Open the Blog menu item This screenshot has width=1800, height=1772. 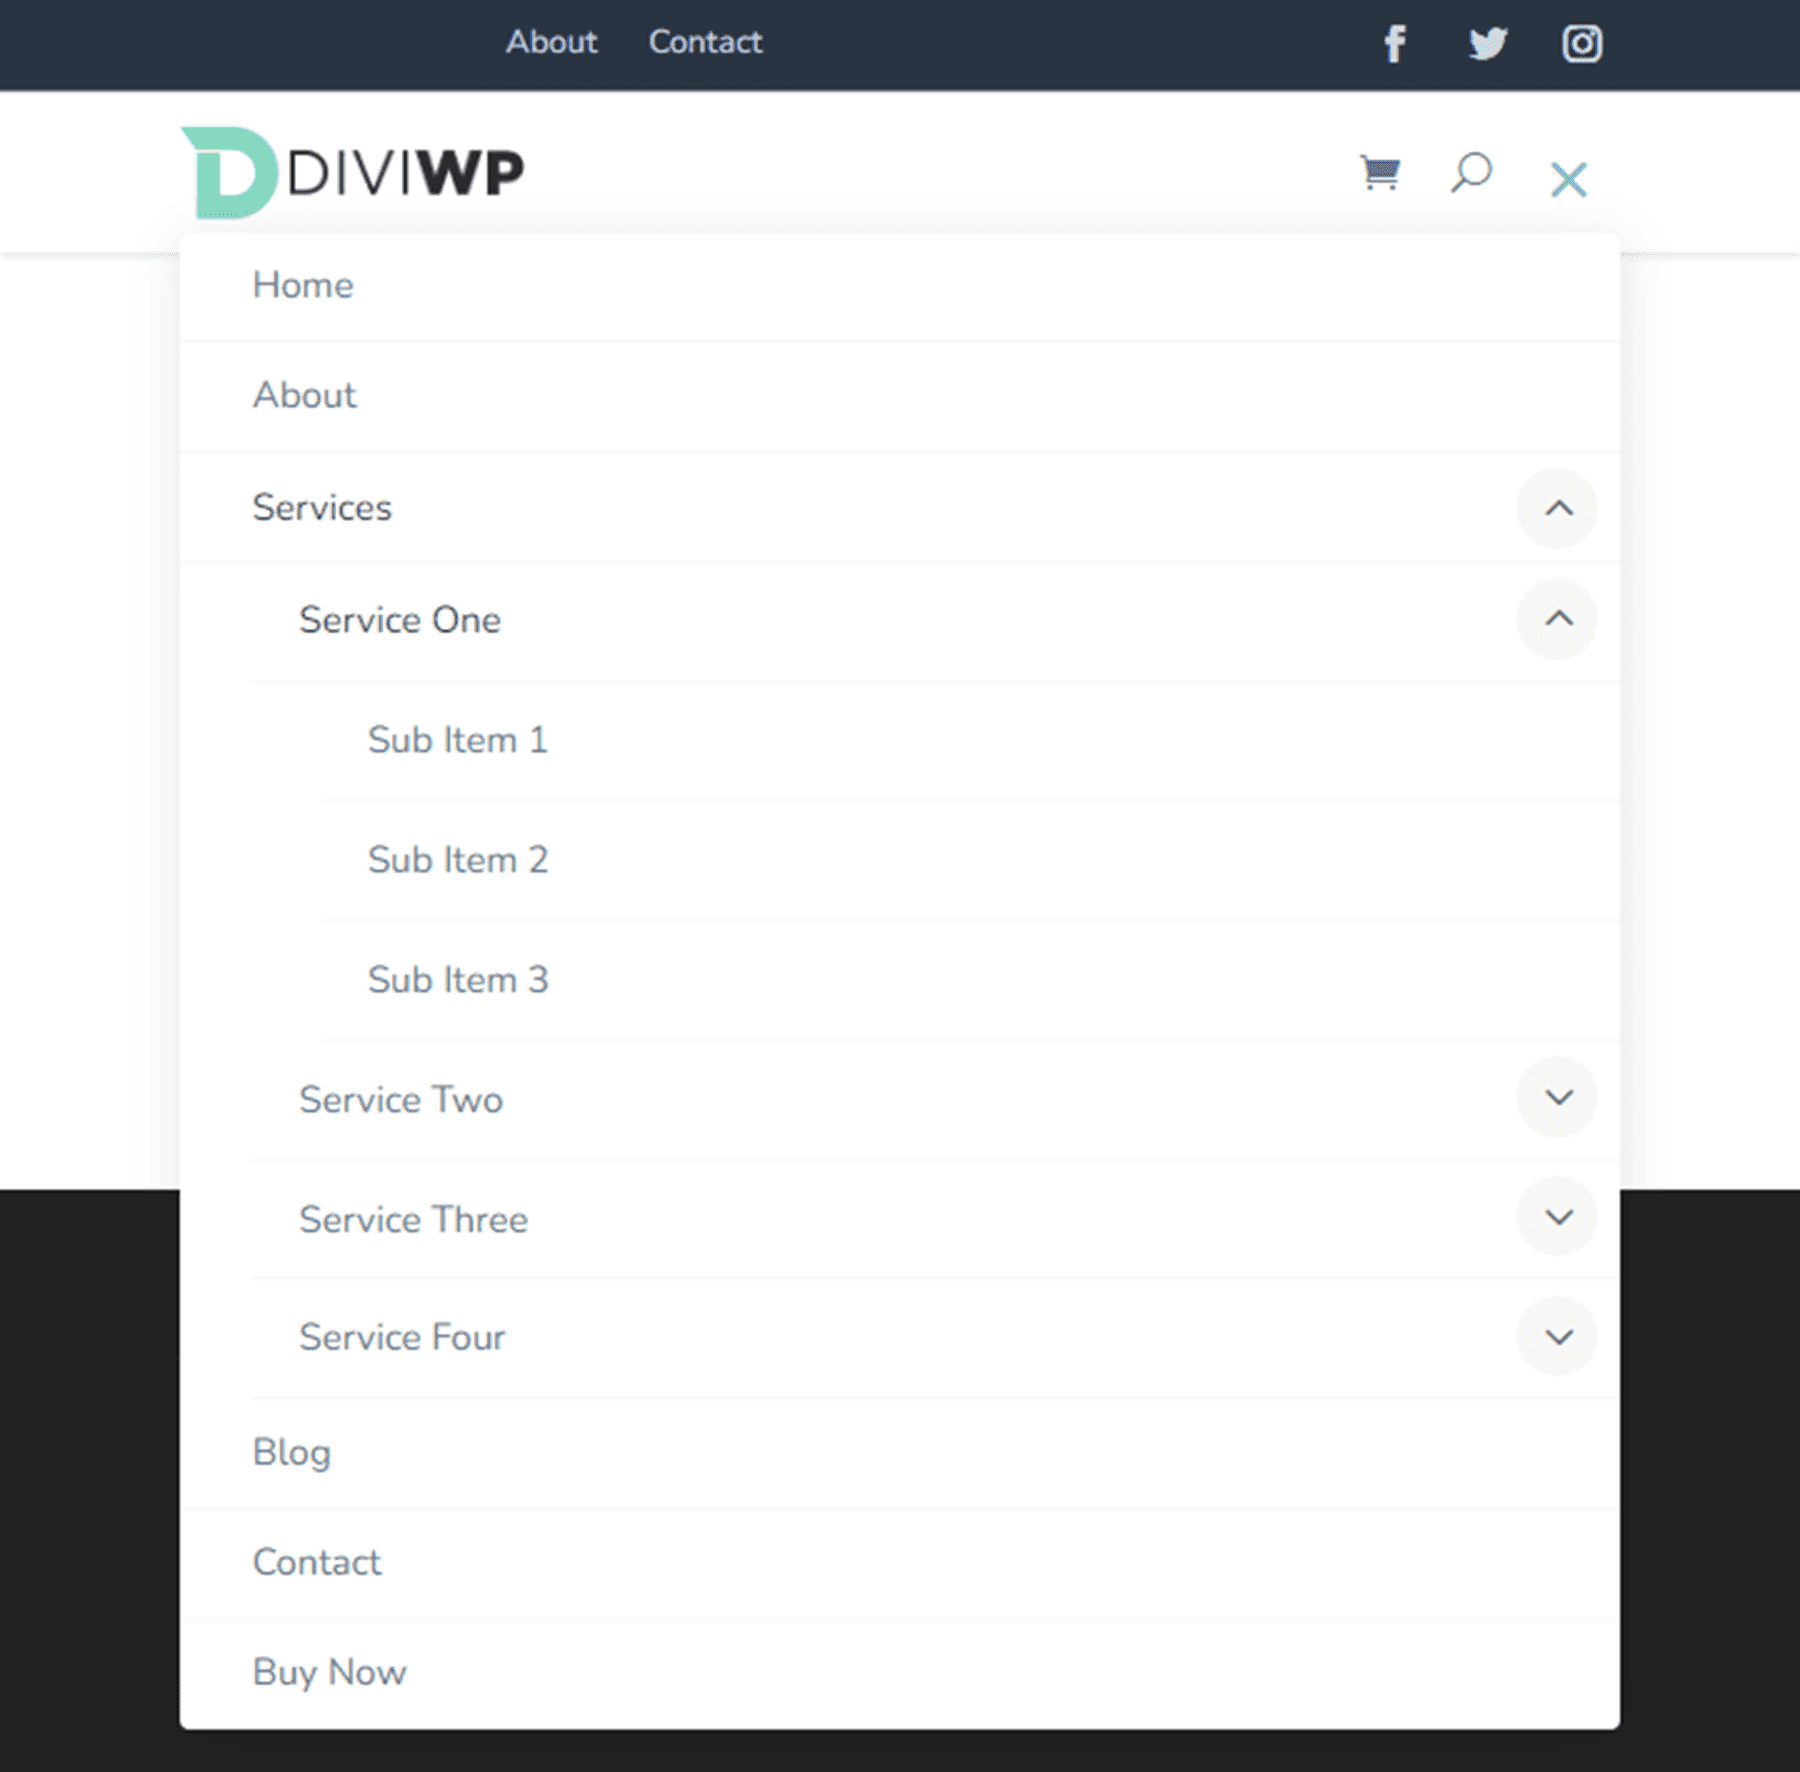pyautogui.click(x=291, y=1452)
